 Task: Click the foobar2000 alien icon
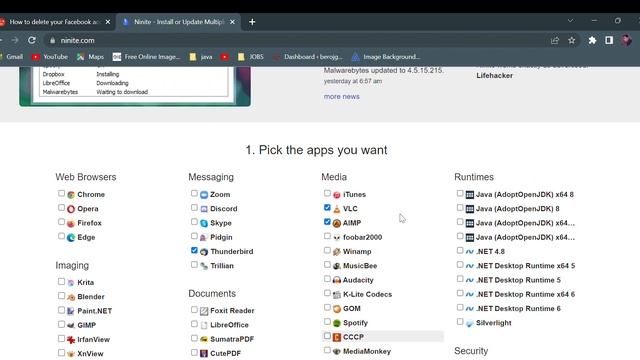coord(337,238)
